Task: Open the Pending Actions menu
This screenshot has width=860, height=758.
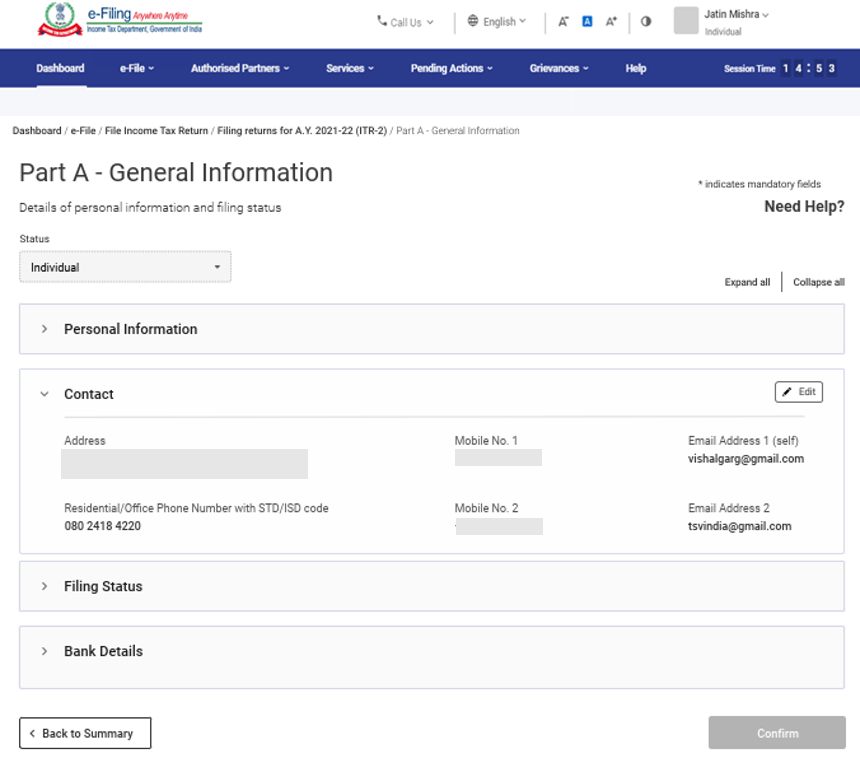Action: click(452, 68)
